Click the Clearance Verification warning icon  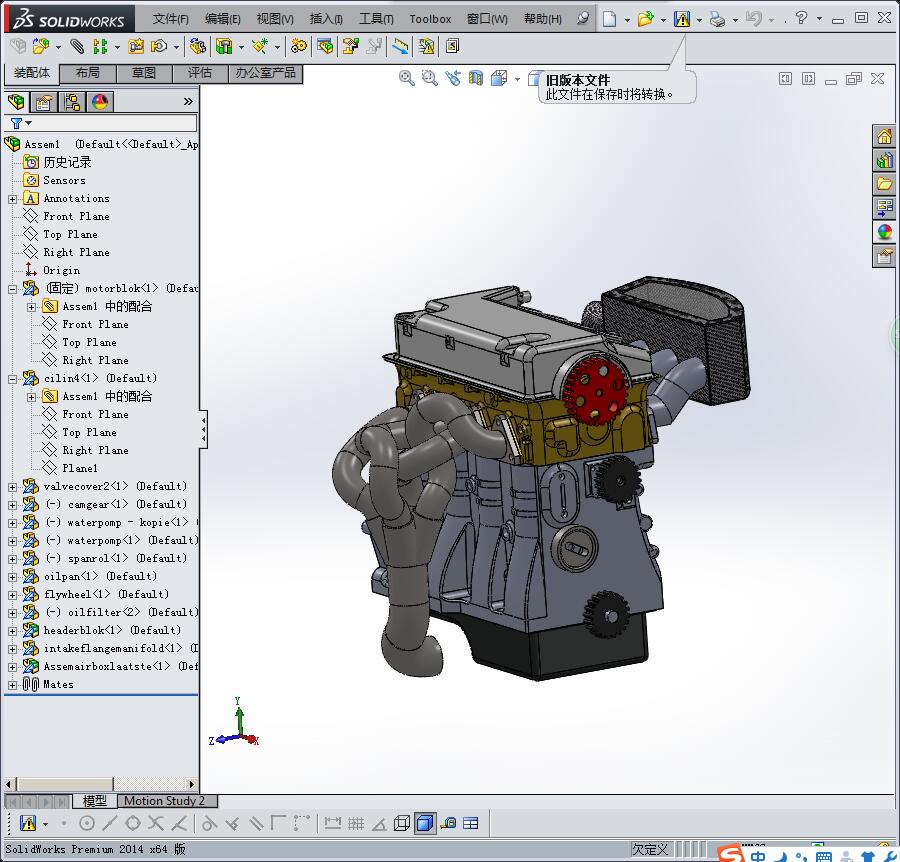[426, 46]
